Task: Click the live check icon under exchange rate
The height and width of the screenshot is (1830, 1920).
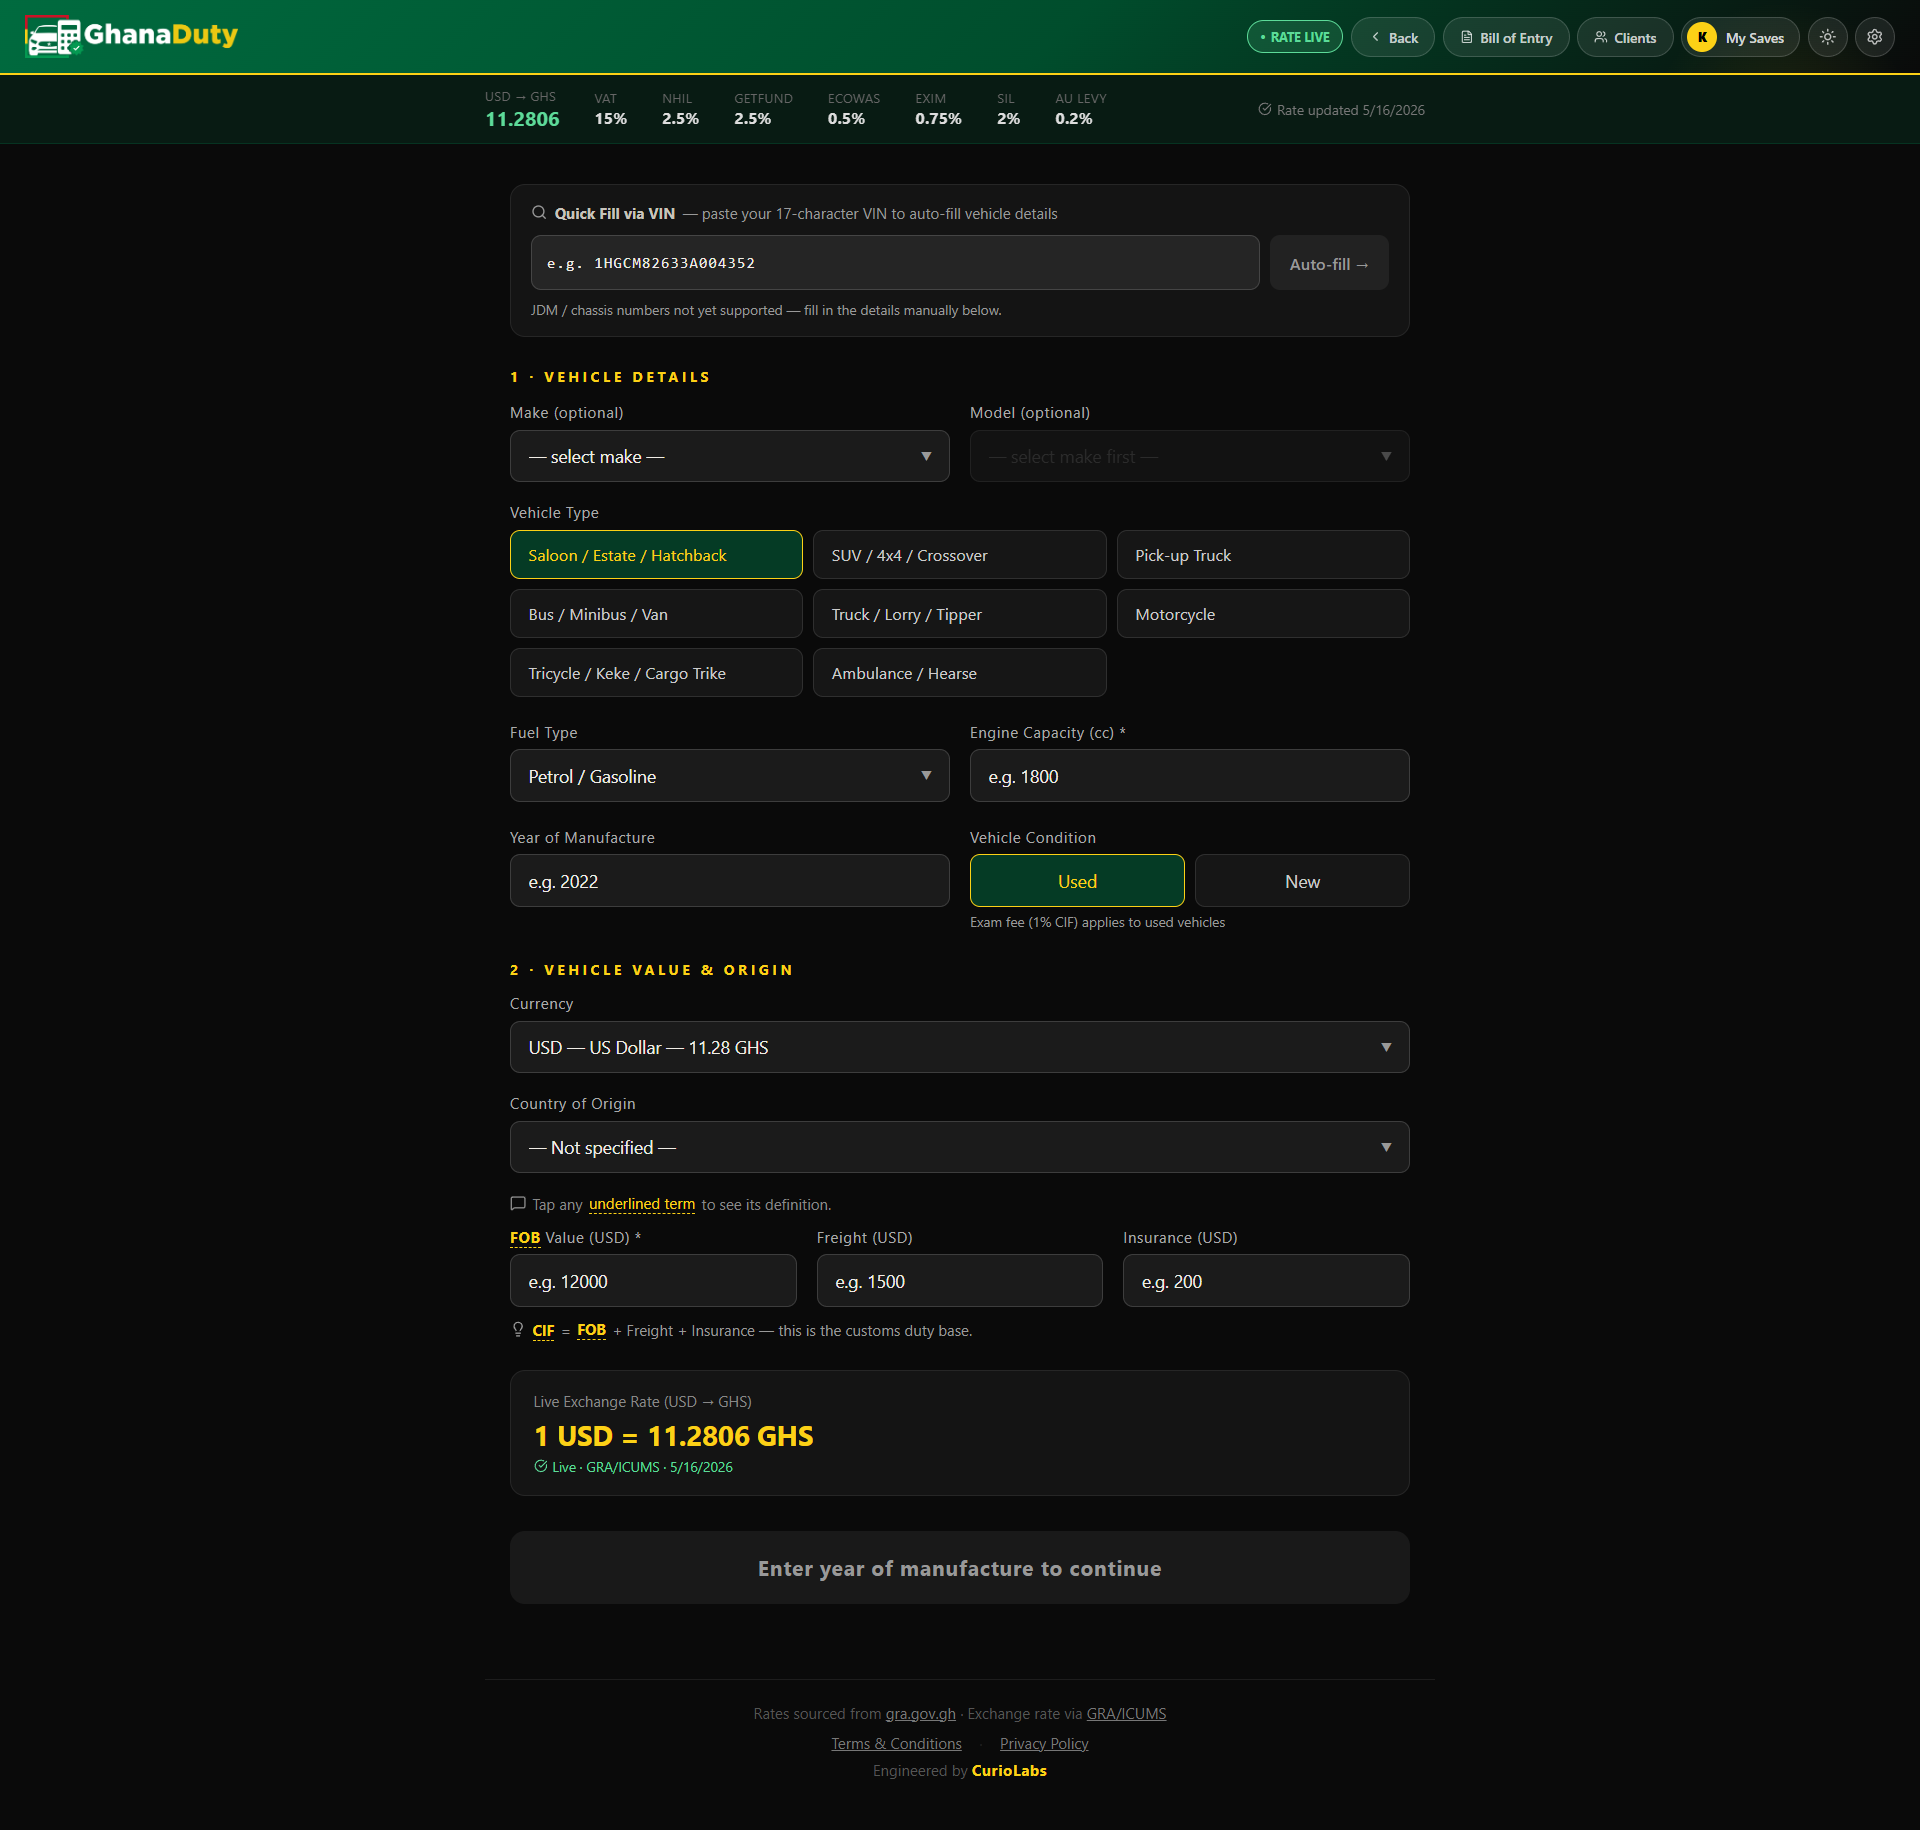Action: tap(541, 1467)
